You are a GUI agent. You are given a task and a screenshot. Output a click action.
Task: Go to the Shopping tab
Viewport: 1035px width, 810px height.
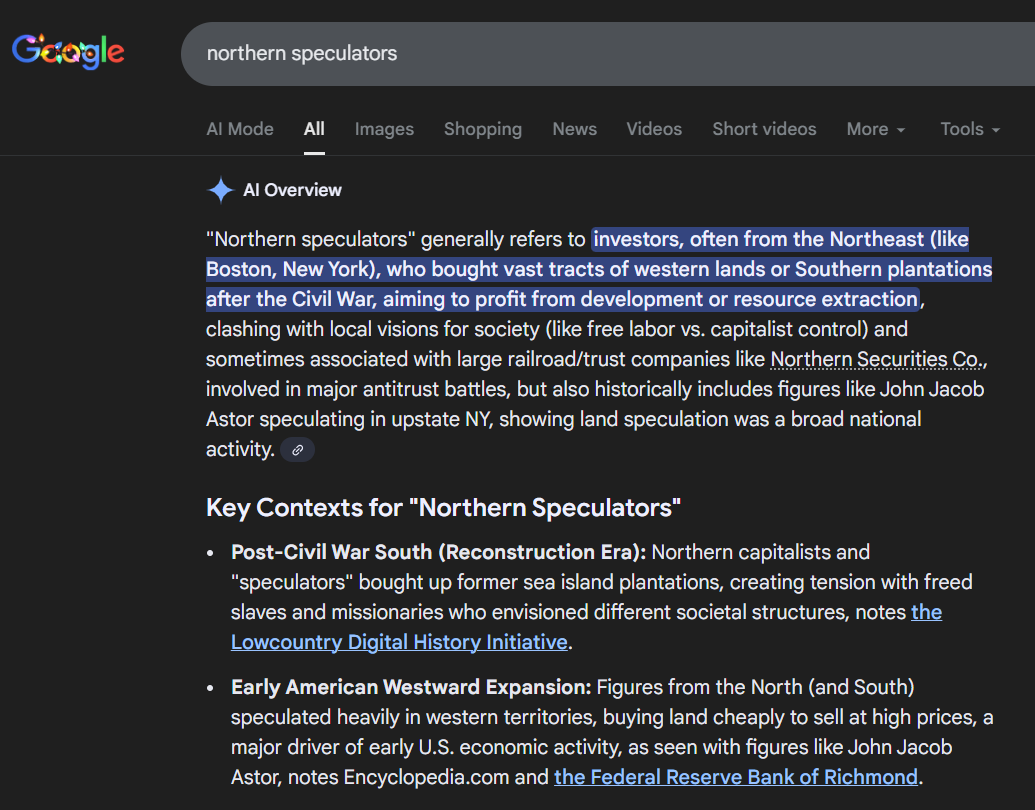click(483, 129)
